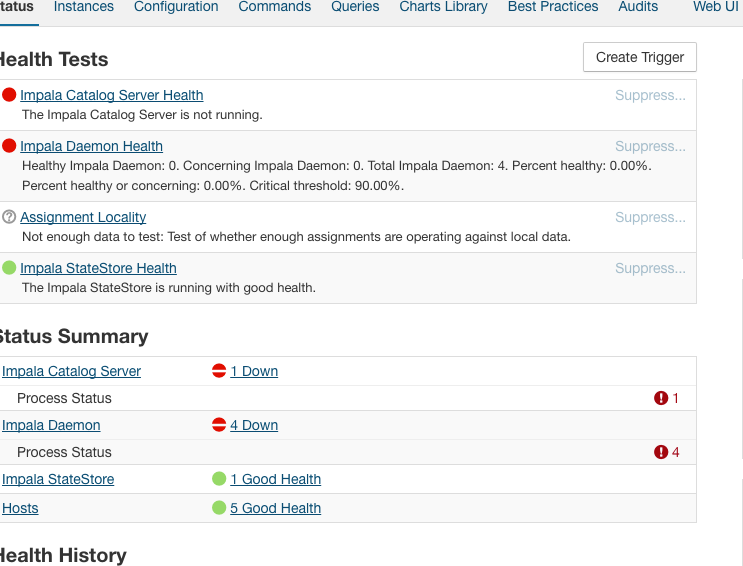Screen dimensions: 743x566
Task: Open the Commands tab
Action: coord(274,7)
